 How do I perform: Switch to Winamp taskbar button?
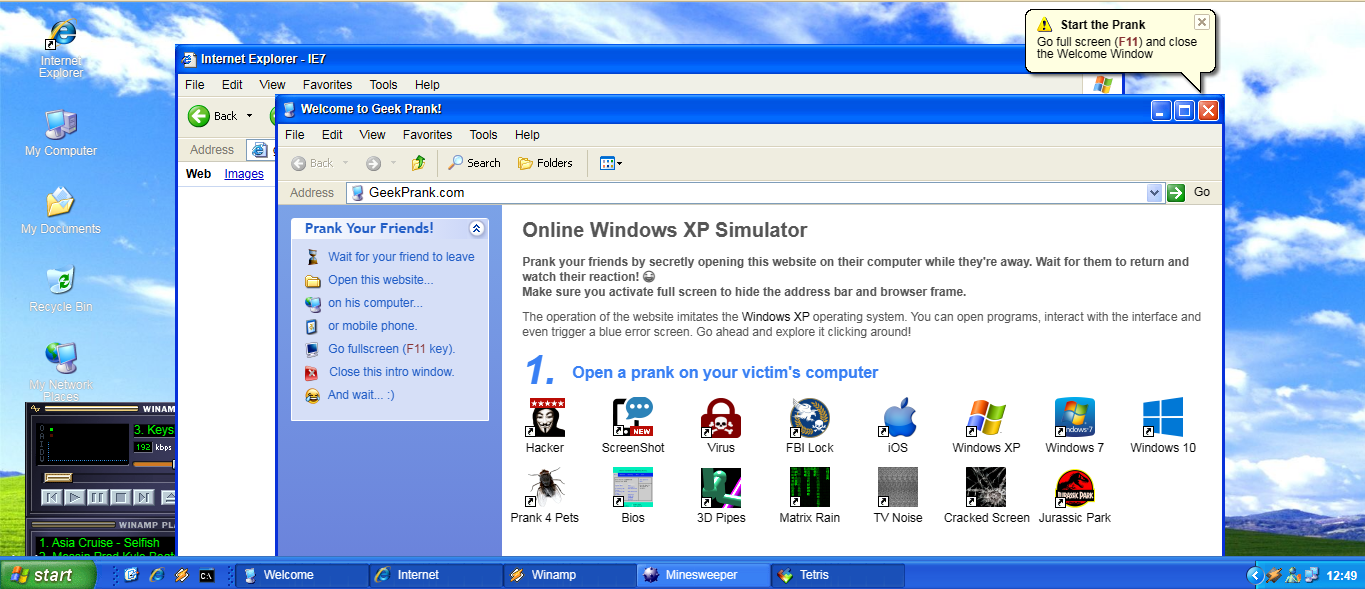pyautogui.click(x=569, y=575)
